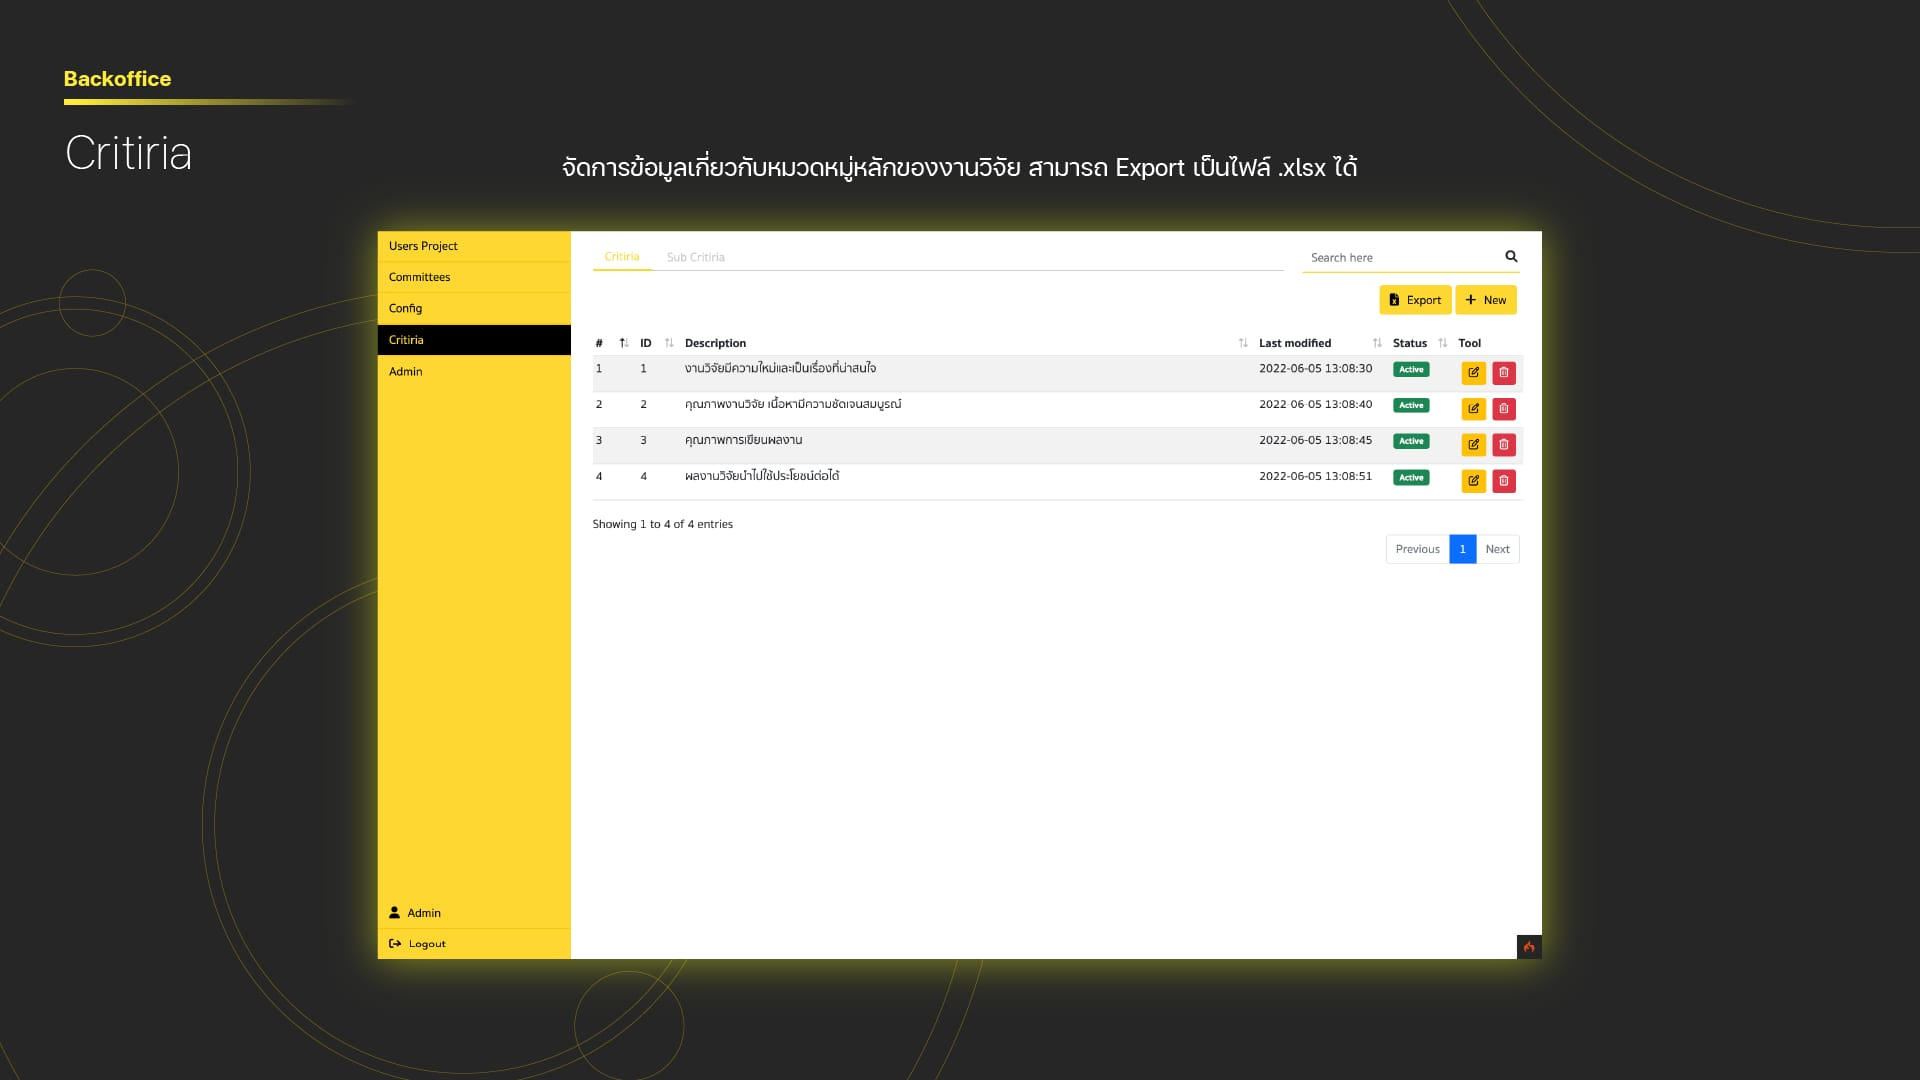Click the New button
Image resolution: width=1920 pixels, height=1080 pixels.
click(x=1485, y=300)
